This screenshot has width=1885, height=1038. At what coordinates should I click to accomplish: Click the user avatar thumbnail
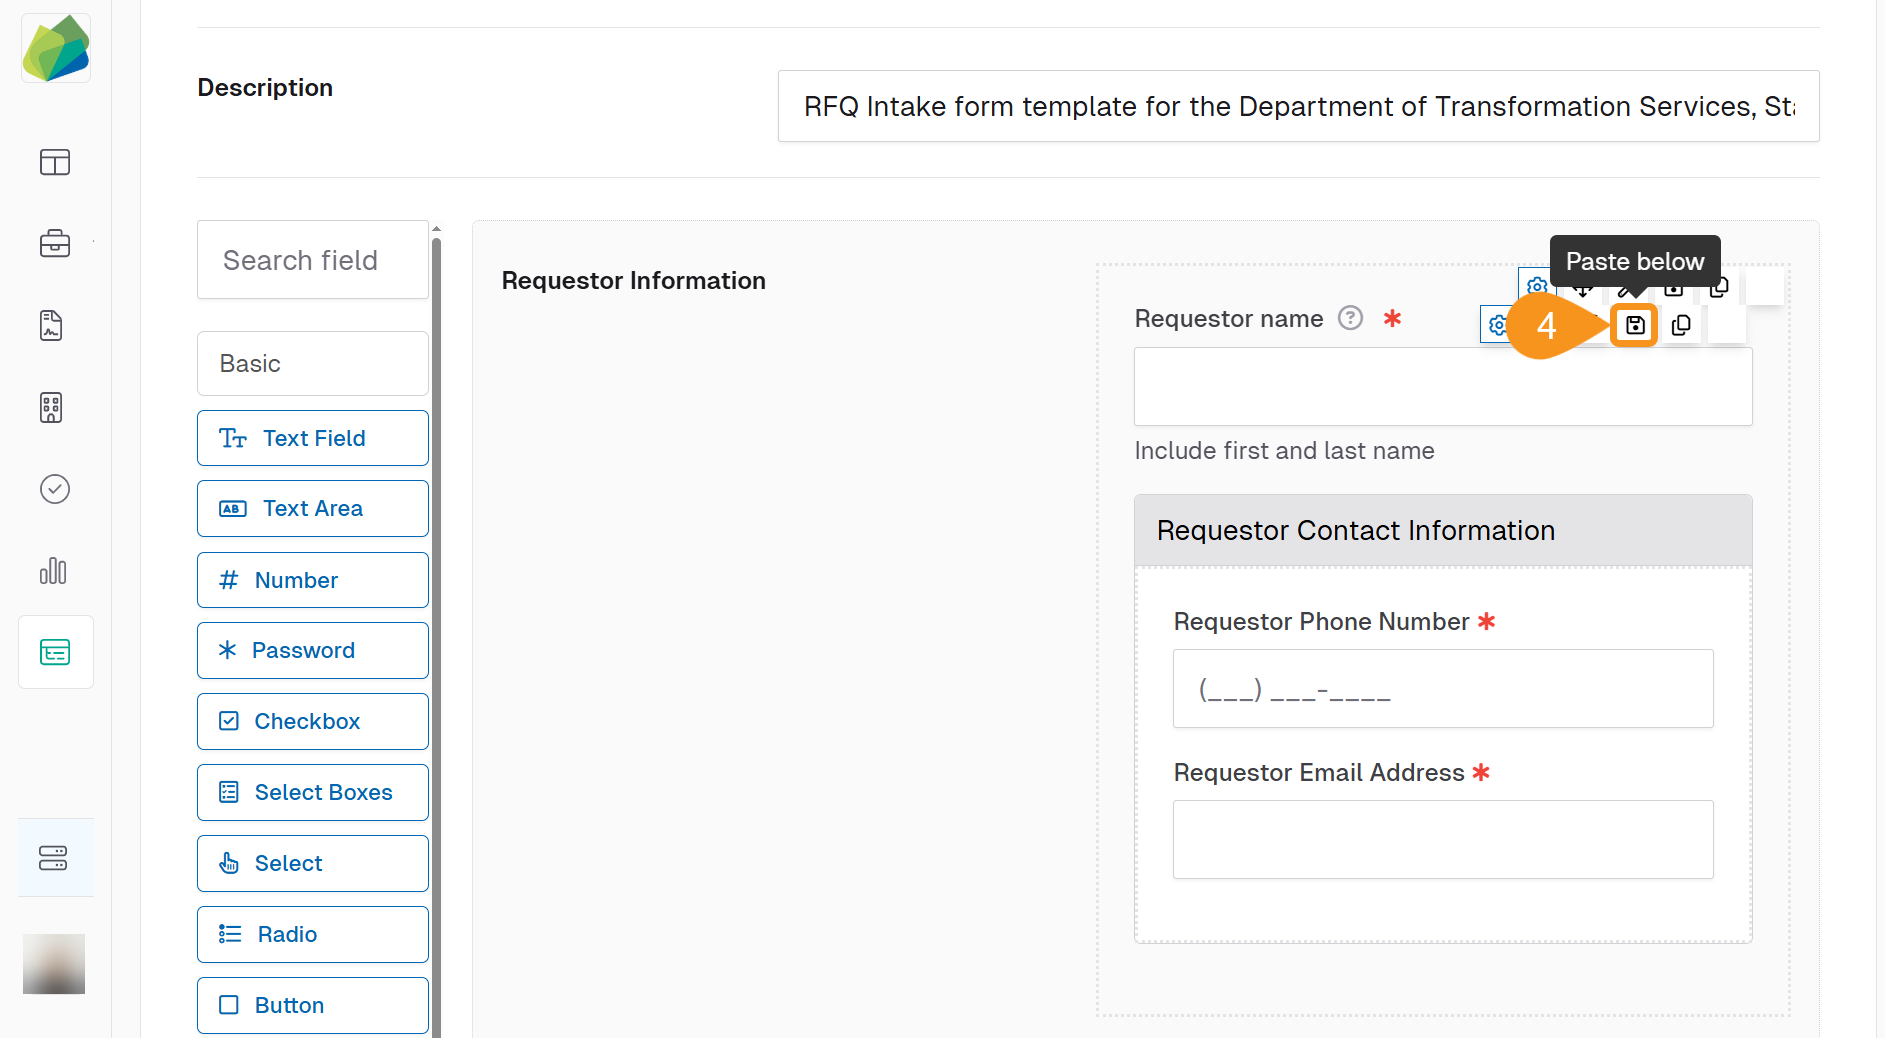click(54, 964)
